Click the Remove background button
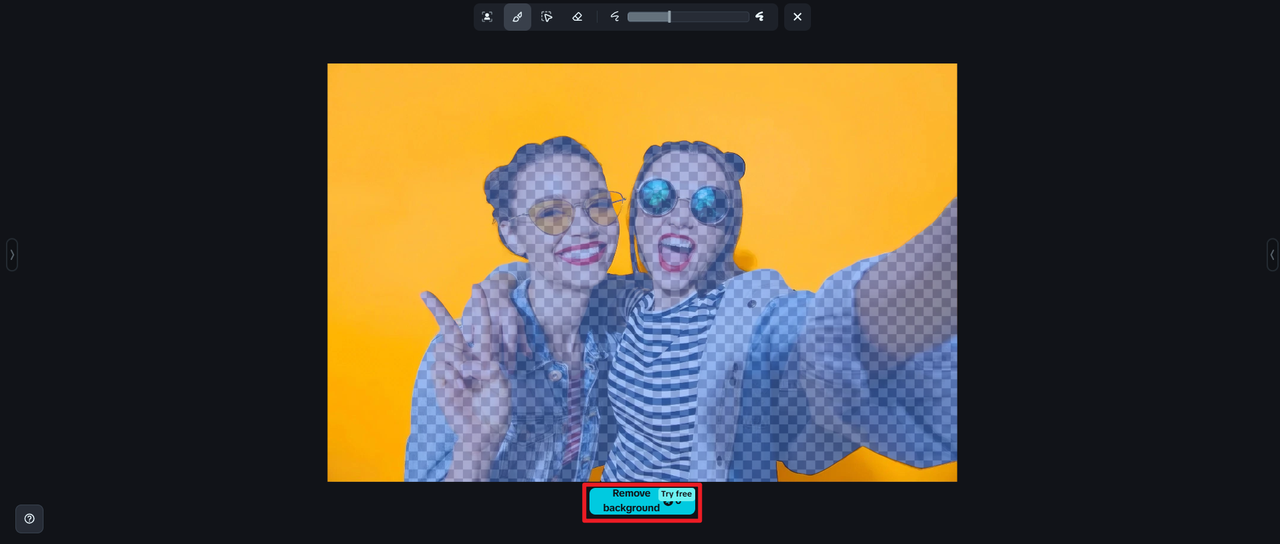 point(642,502)
